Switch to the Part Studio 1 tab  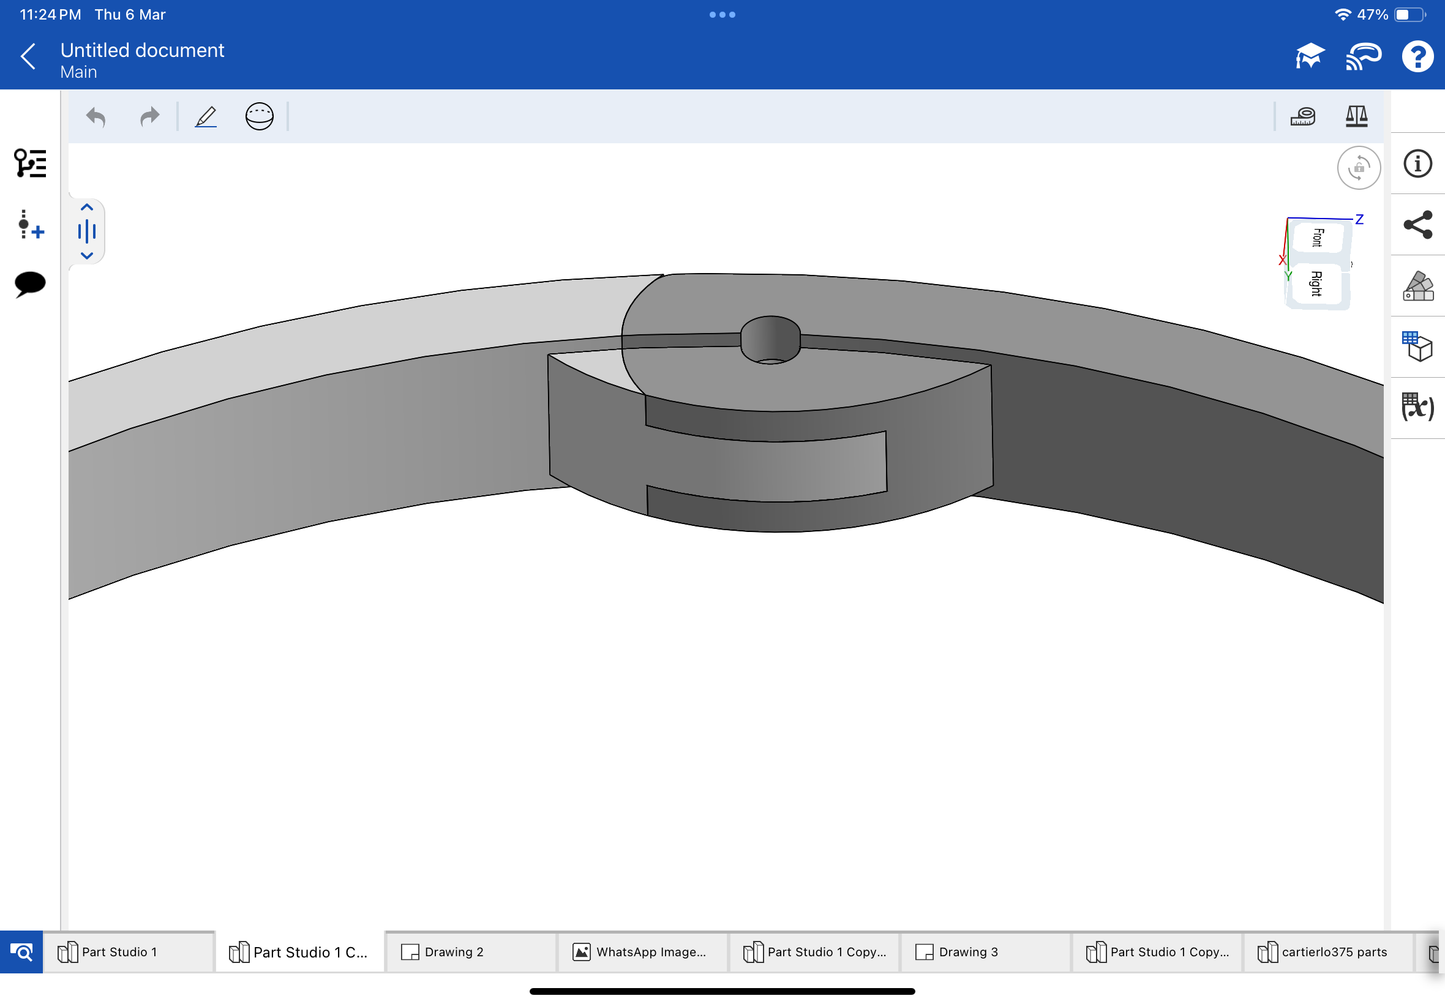point(119,952)
